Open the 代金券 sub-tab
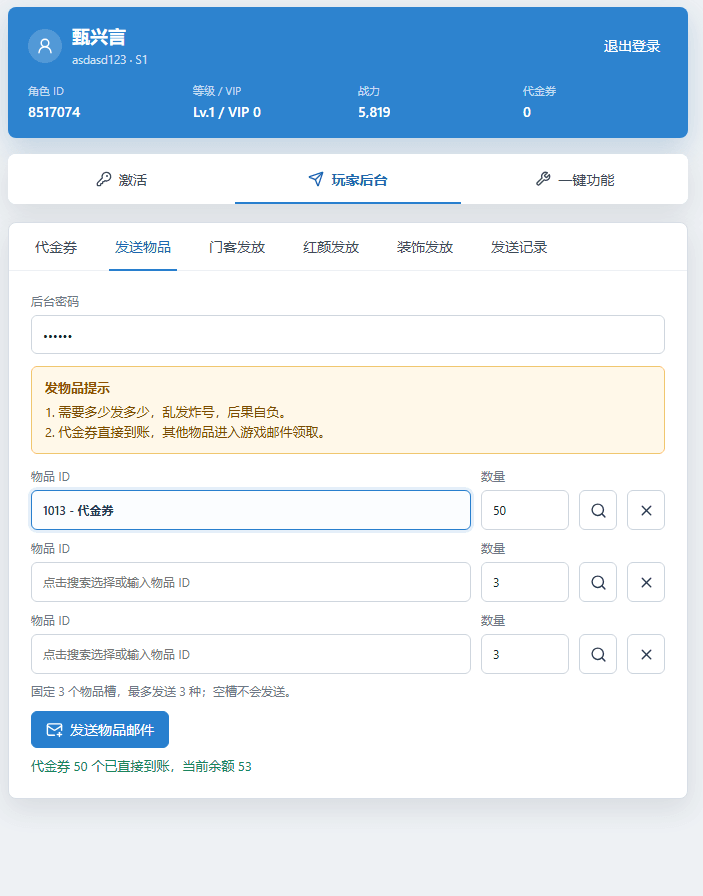The width and height of the screenshot is (703, 896). [56, 247]
